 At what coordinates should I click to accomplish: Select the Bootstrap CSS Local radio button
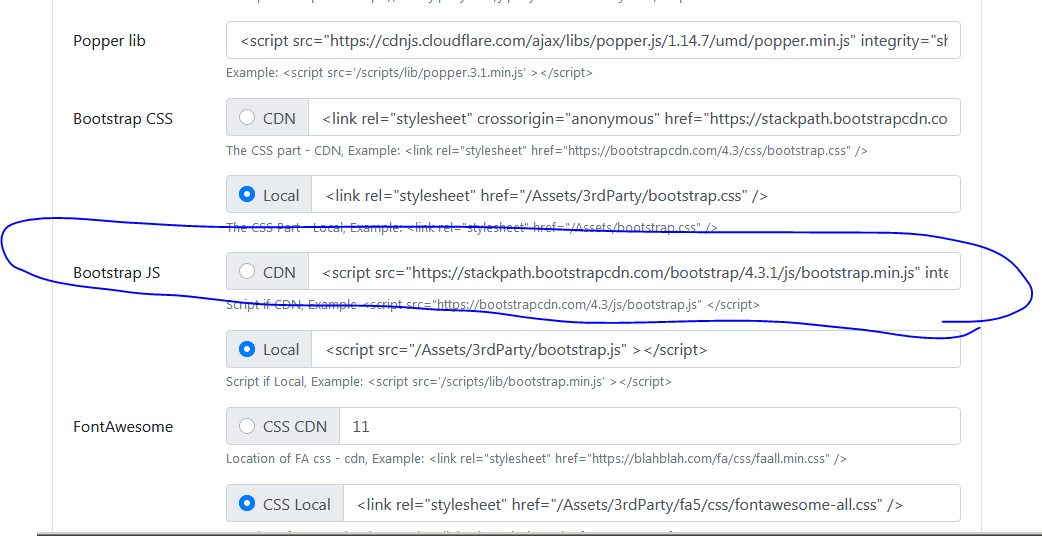click(247, 195)
